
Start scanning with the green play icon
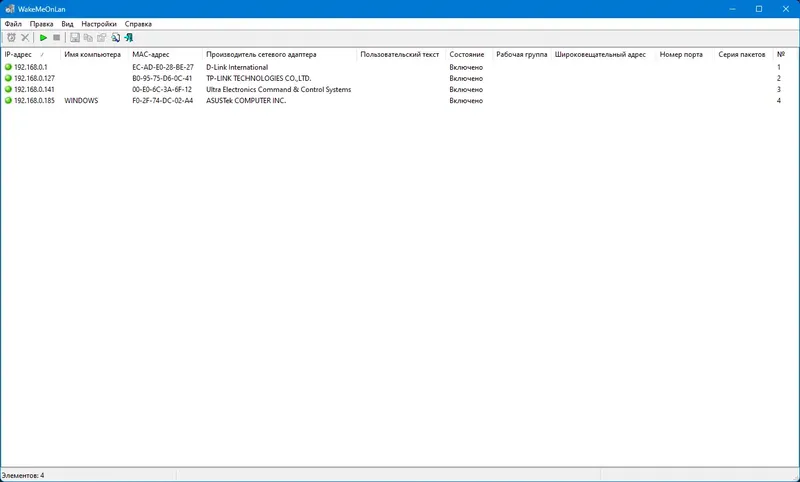[43, 38]
